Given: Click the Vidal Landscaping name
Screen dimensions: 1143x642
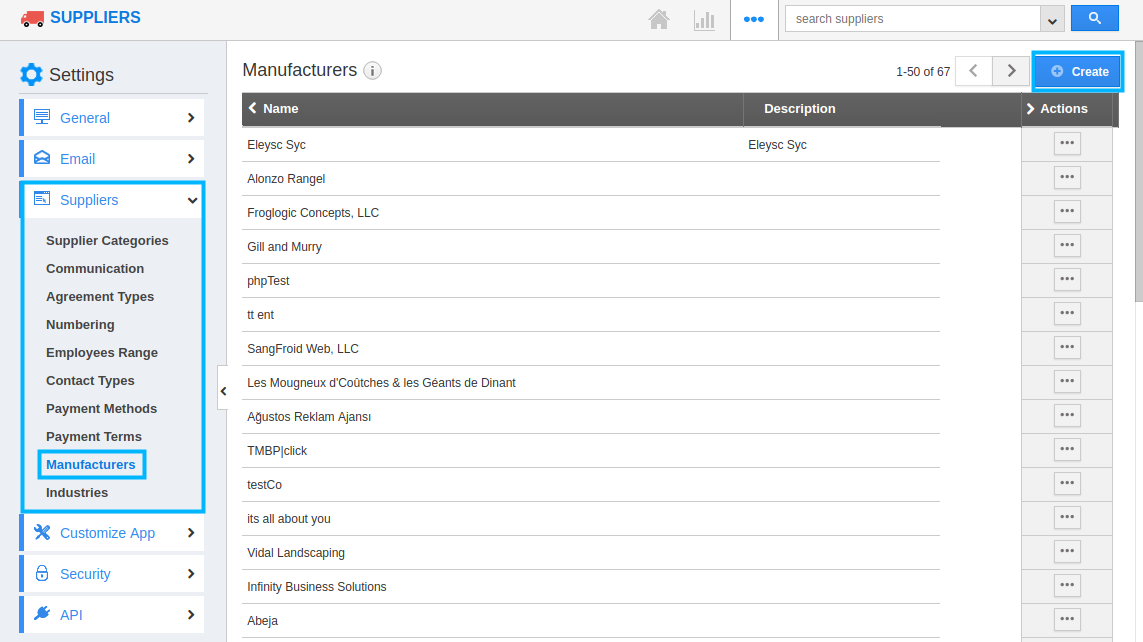Looking at the screenshot, I should (x=296, y=553).
